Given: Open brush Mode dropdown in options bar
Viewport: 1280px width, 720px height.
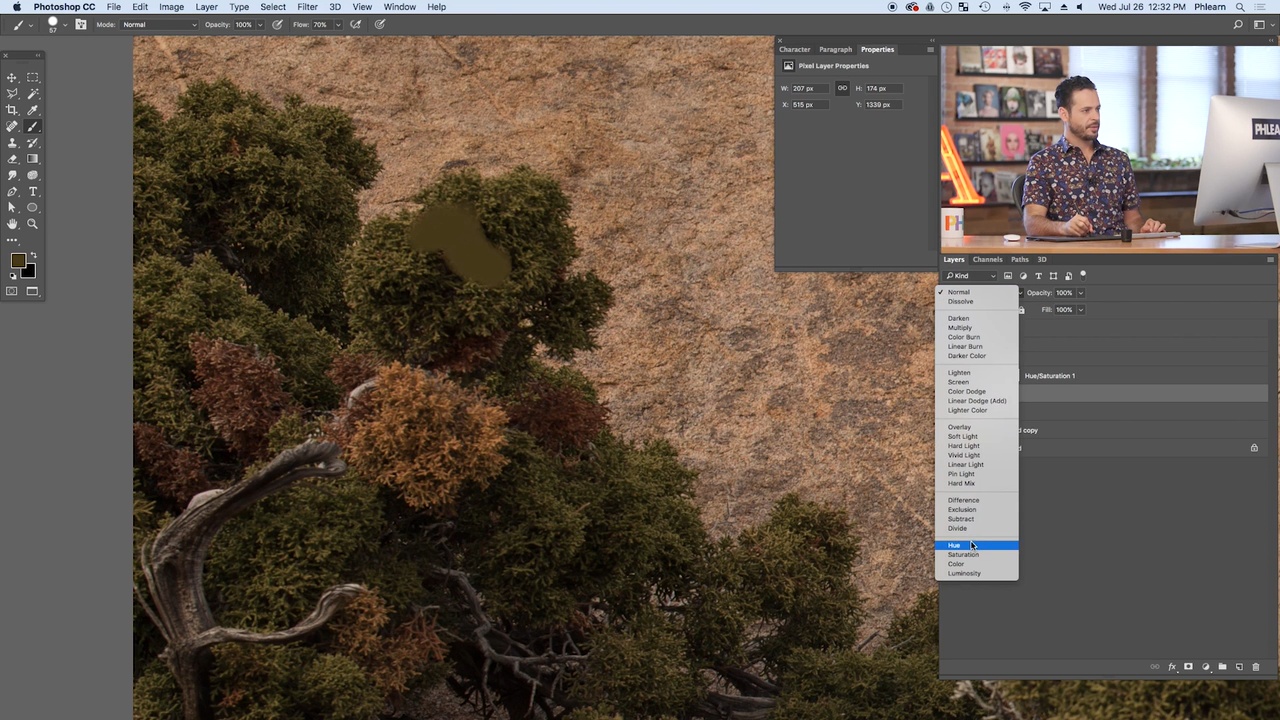Looking at the screenshot, I should (x=160, y=24).
